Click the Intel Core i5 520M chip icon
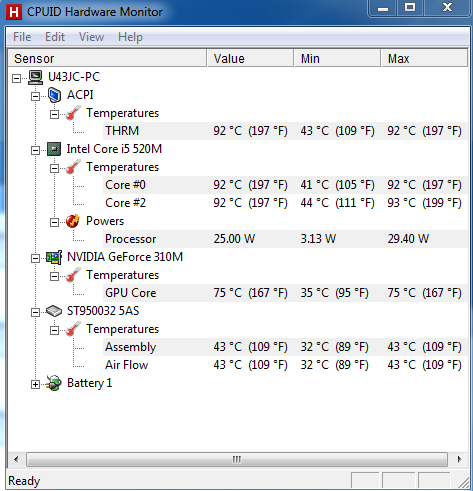Screen dimensions: 473x491 54,149
